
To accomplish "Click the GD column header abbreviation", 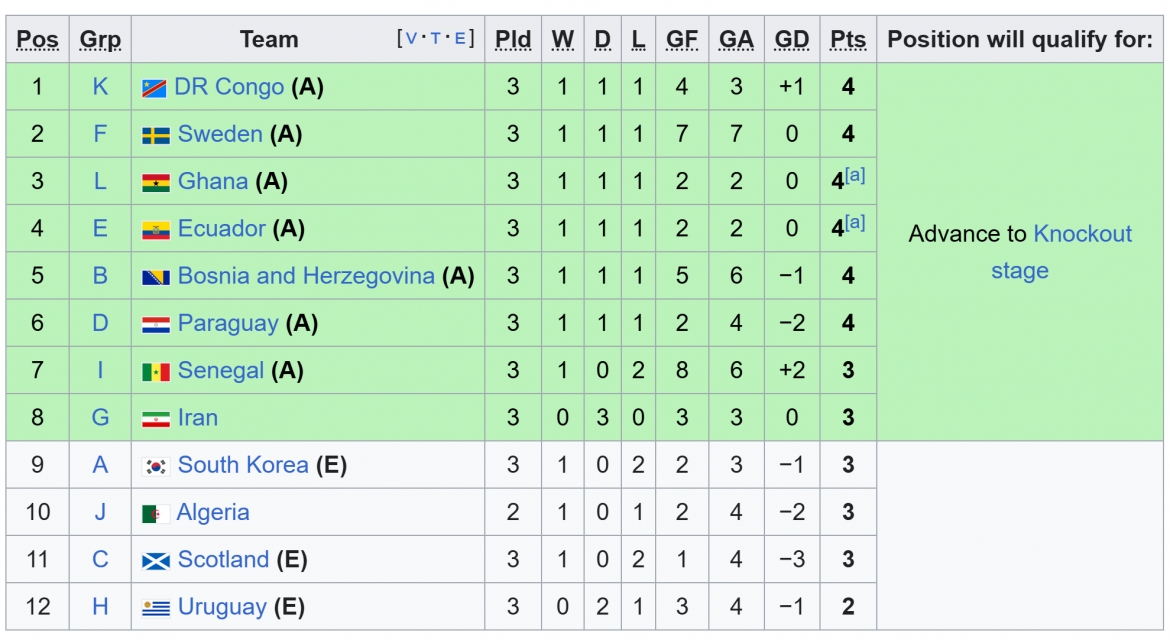I will (791, 39).
